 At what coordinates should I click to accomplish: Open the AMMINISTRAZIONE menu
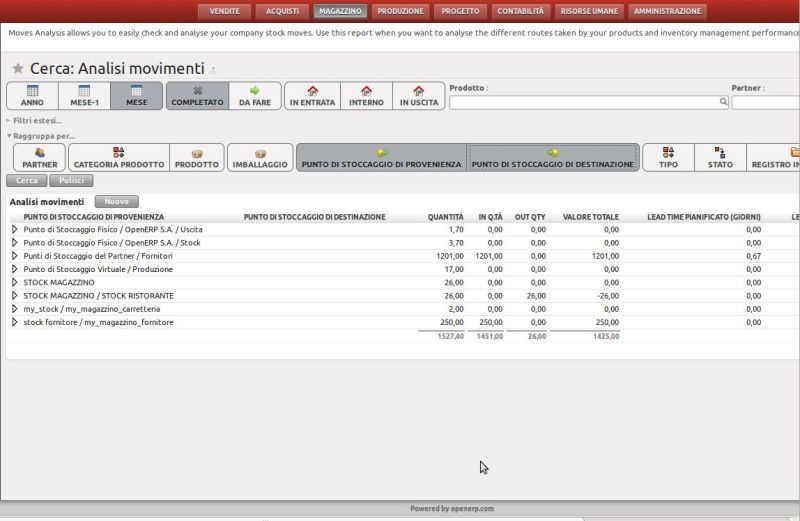tap(667, 11)
